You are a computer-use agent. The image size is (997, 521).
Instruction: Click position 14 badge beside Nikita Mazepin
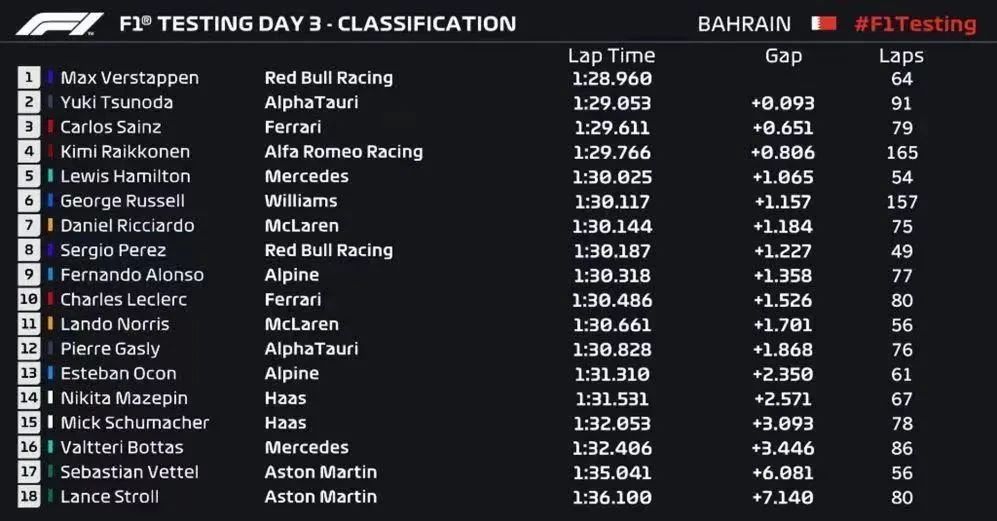[29, 398]
